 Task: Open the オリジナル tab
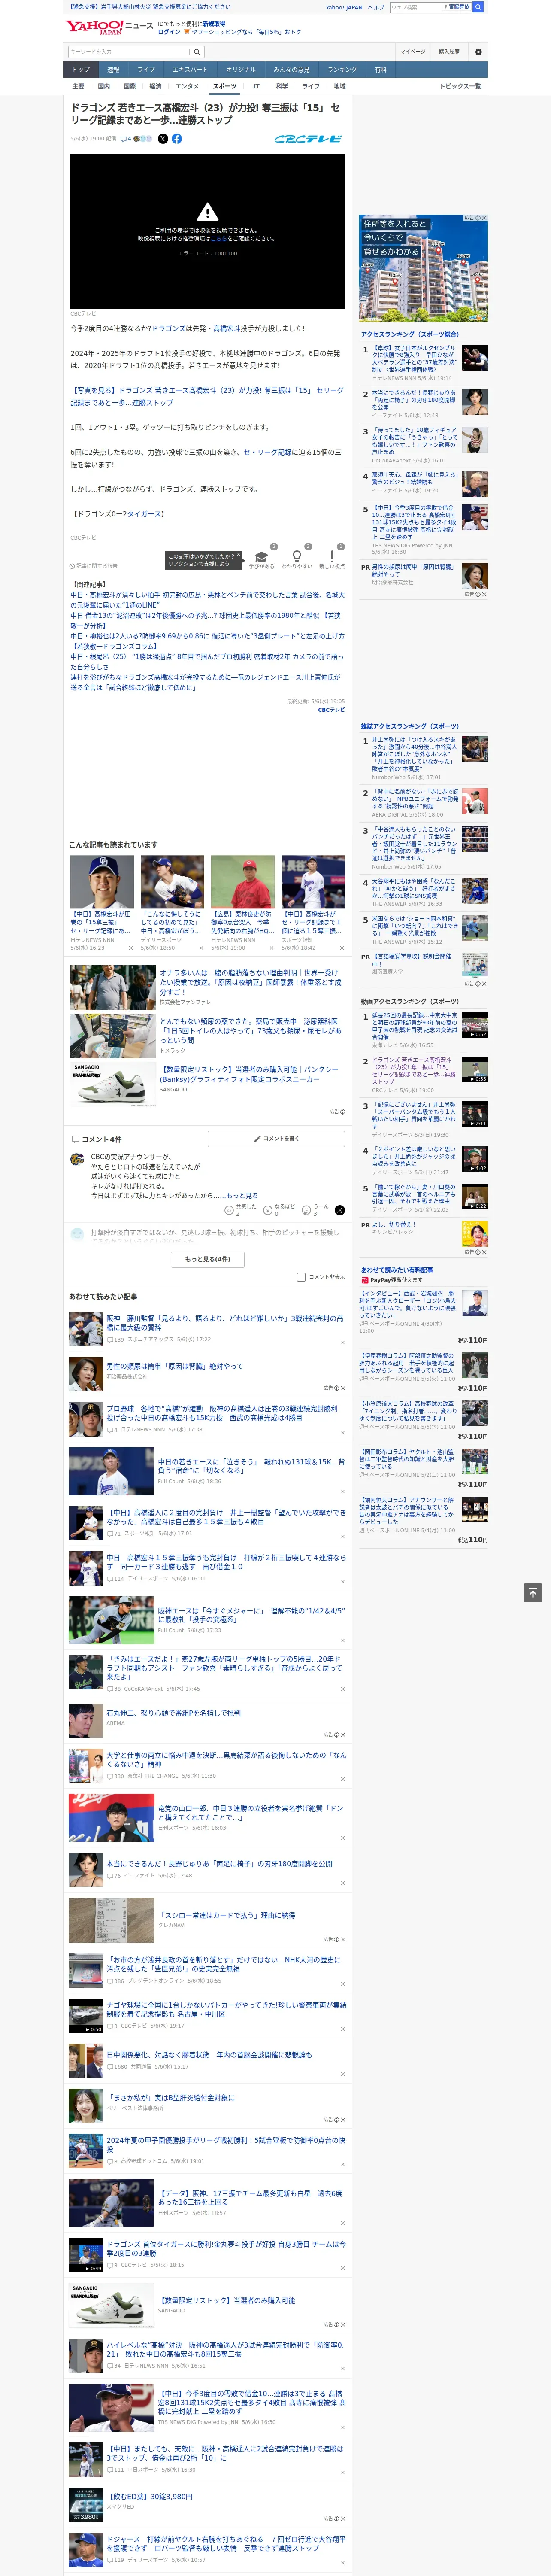click(241, 70)
